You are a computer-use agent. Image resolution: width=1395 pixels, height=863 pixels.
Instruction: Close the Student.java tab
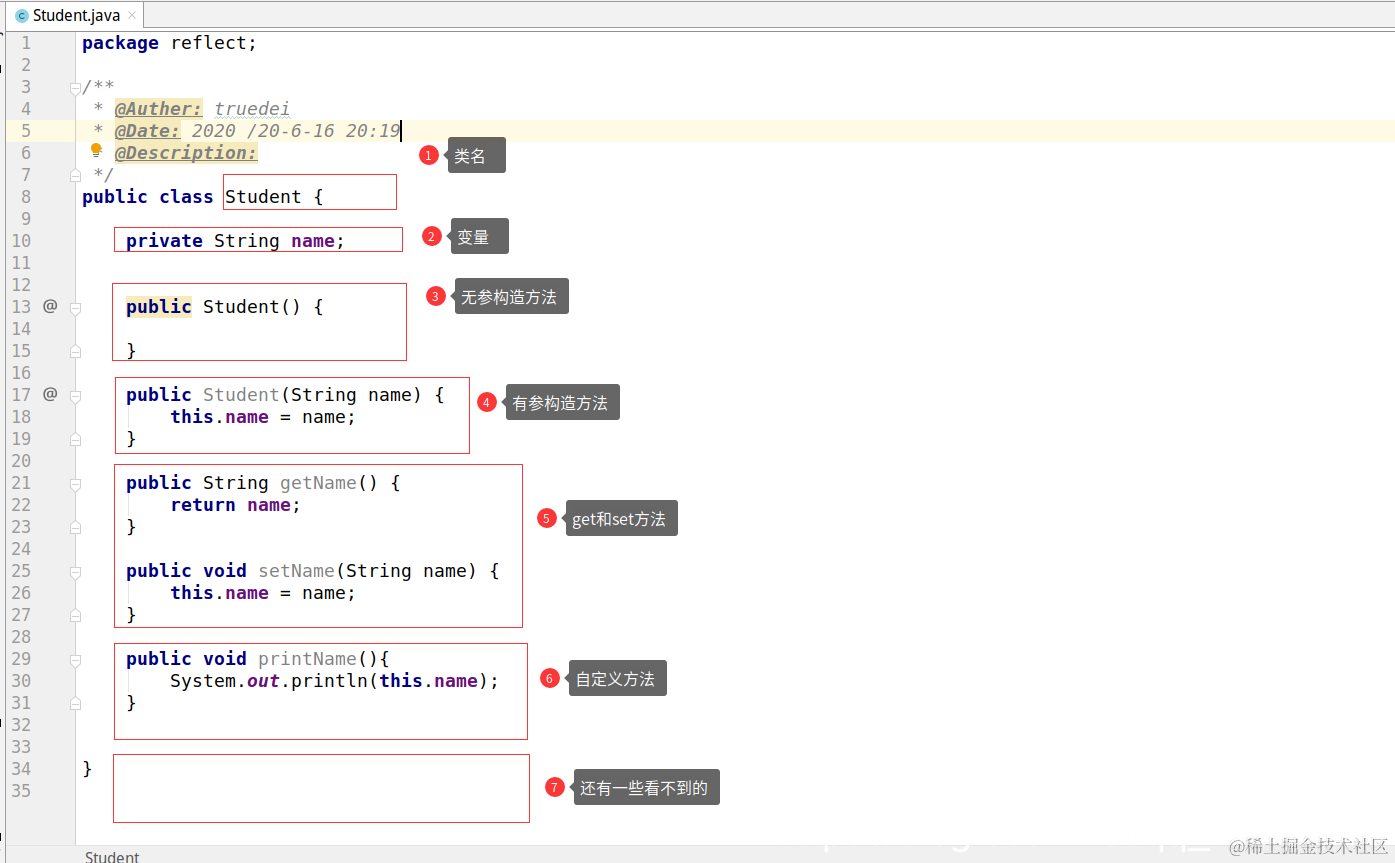pyautogui.click(x=132, y=15)
